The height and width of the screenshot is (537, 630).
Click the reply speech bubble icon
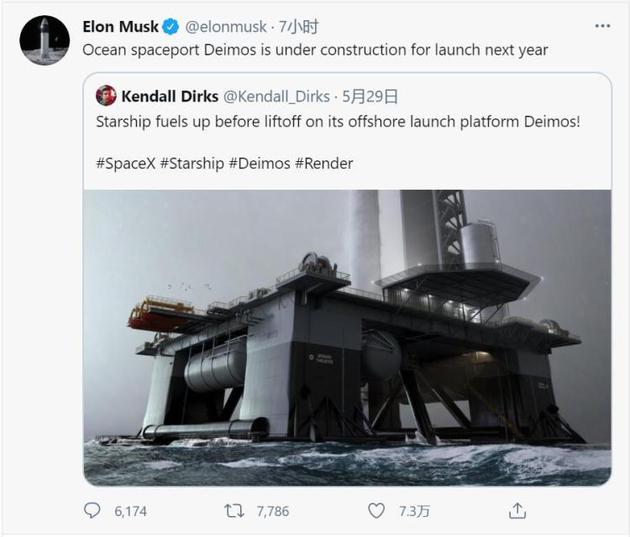pyautogui.click(x=92, y=510)
